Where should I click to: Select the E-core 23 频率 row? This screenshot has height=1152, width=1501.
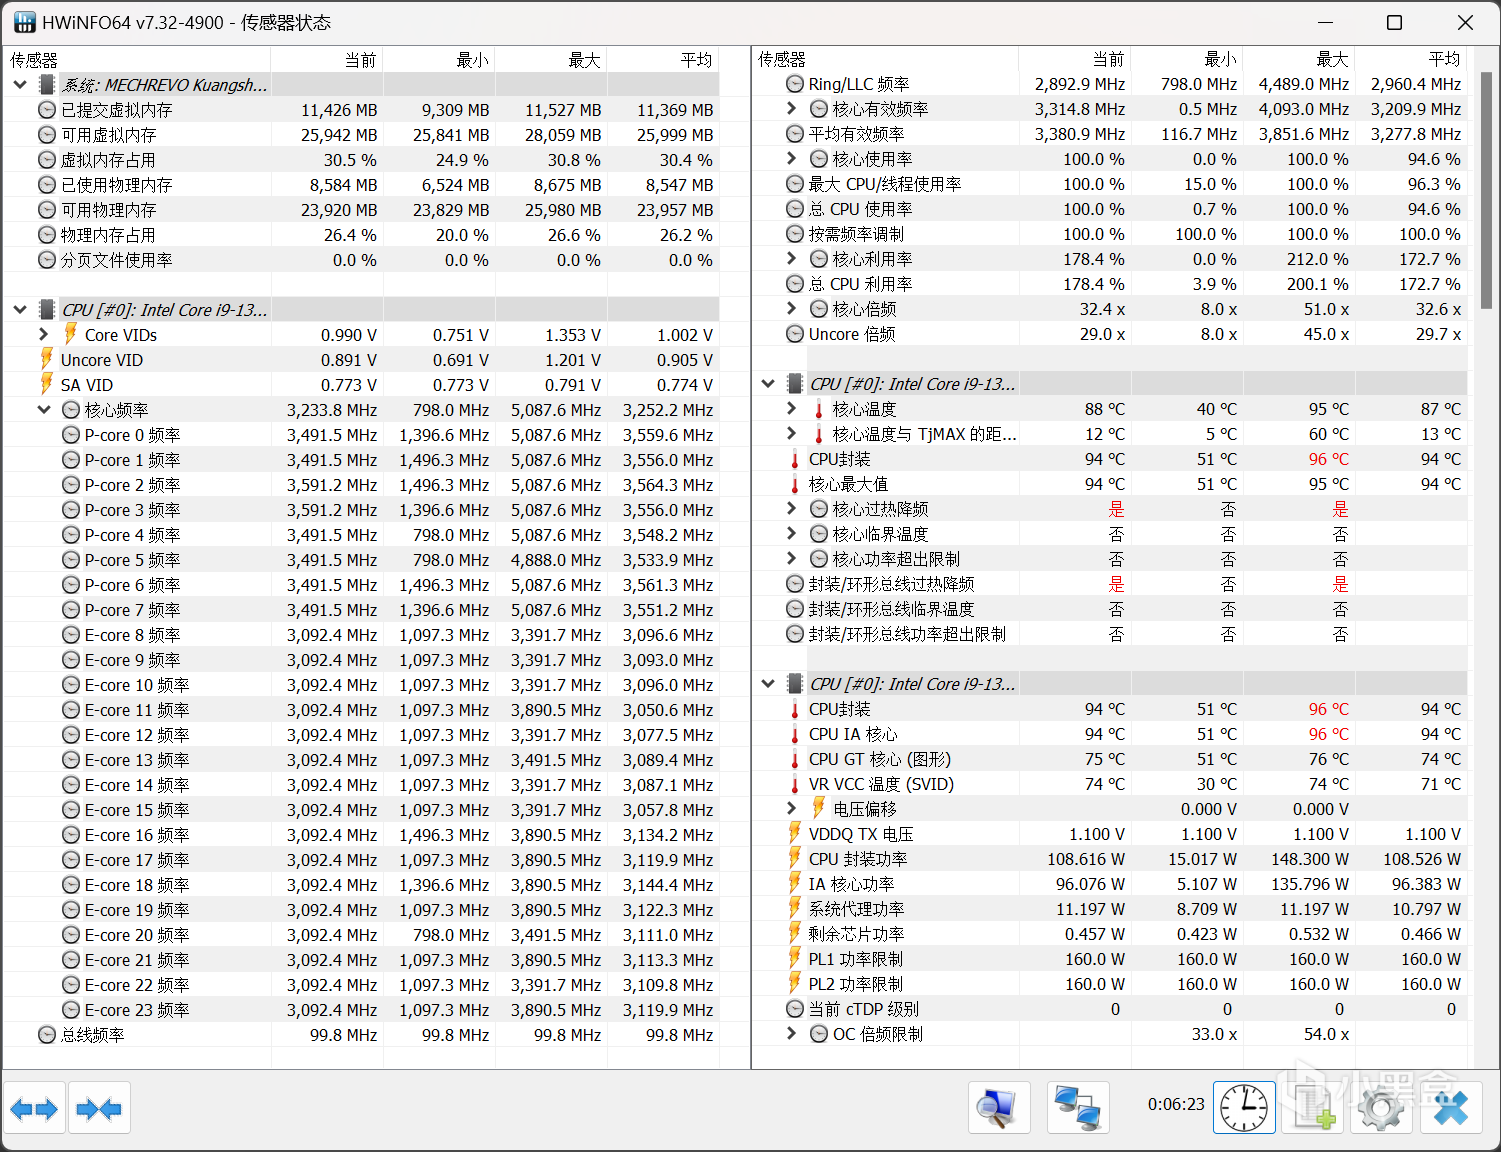(x=361, y=1010)
